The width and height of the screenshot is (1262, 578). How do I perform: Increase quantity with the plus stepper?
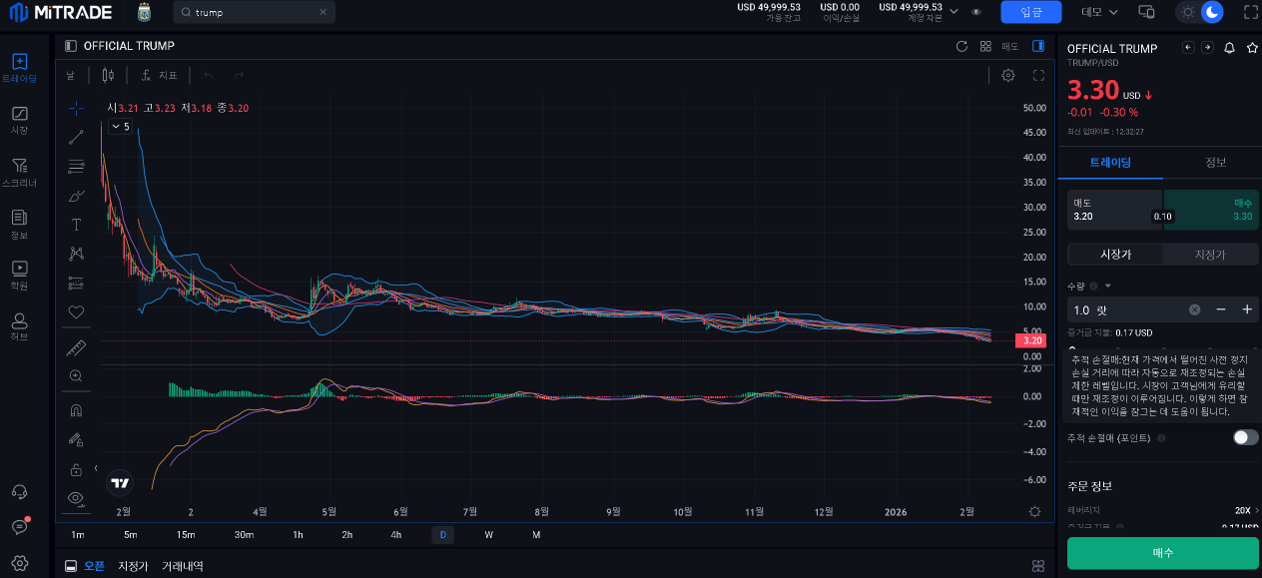point(1247,310)
